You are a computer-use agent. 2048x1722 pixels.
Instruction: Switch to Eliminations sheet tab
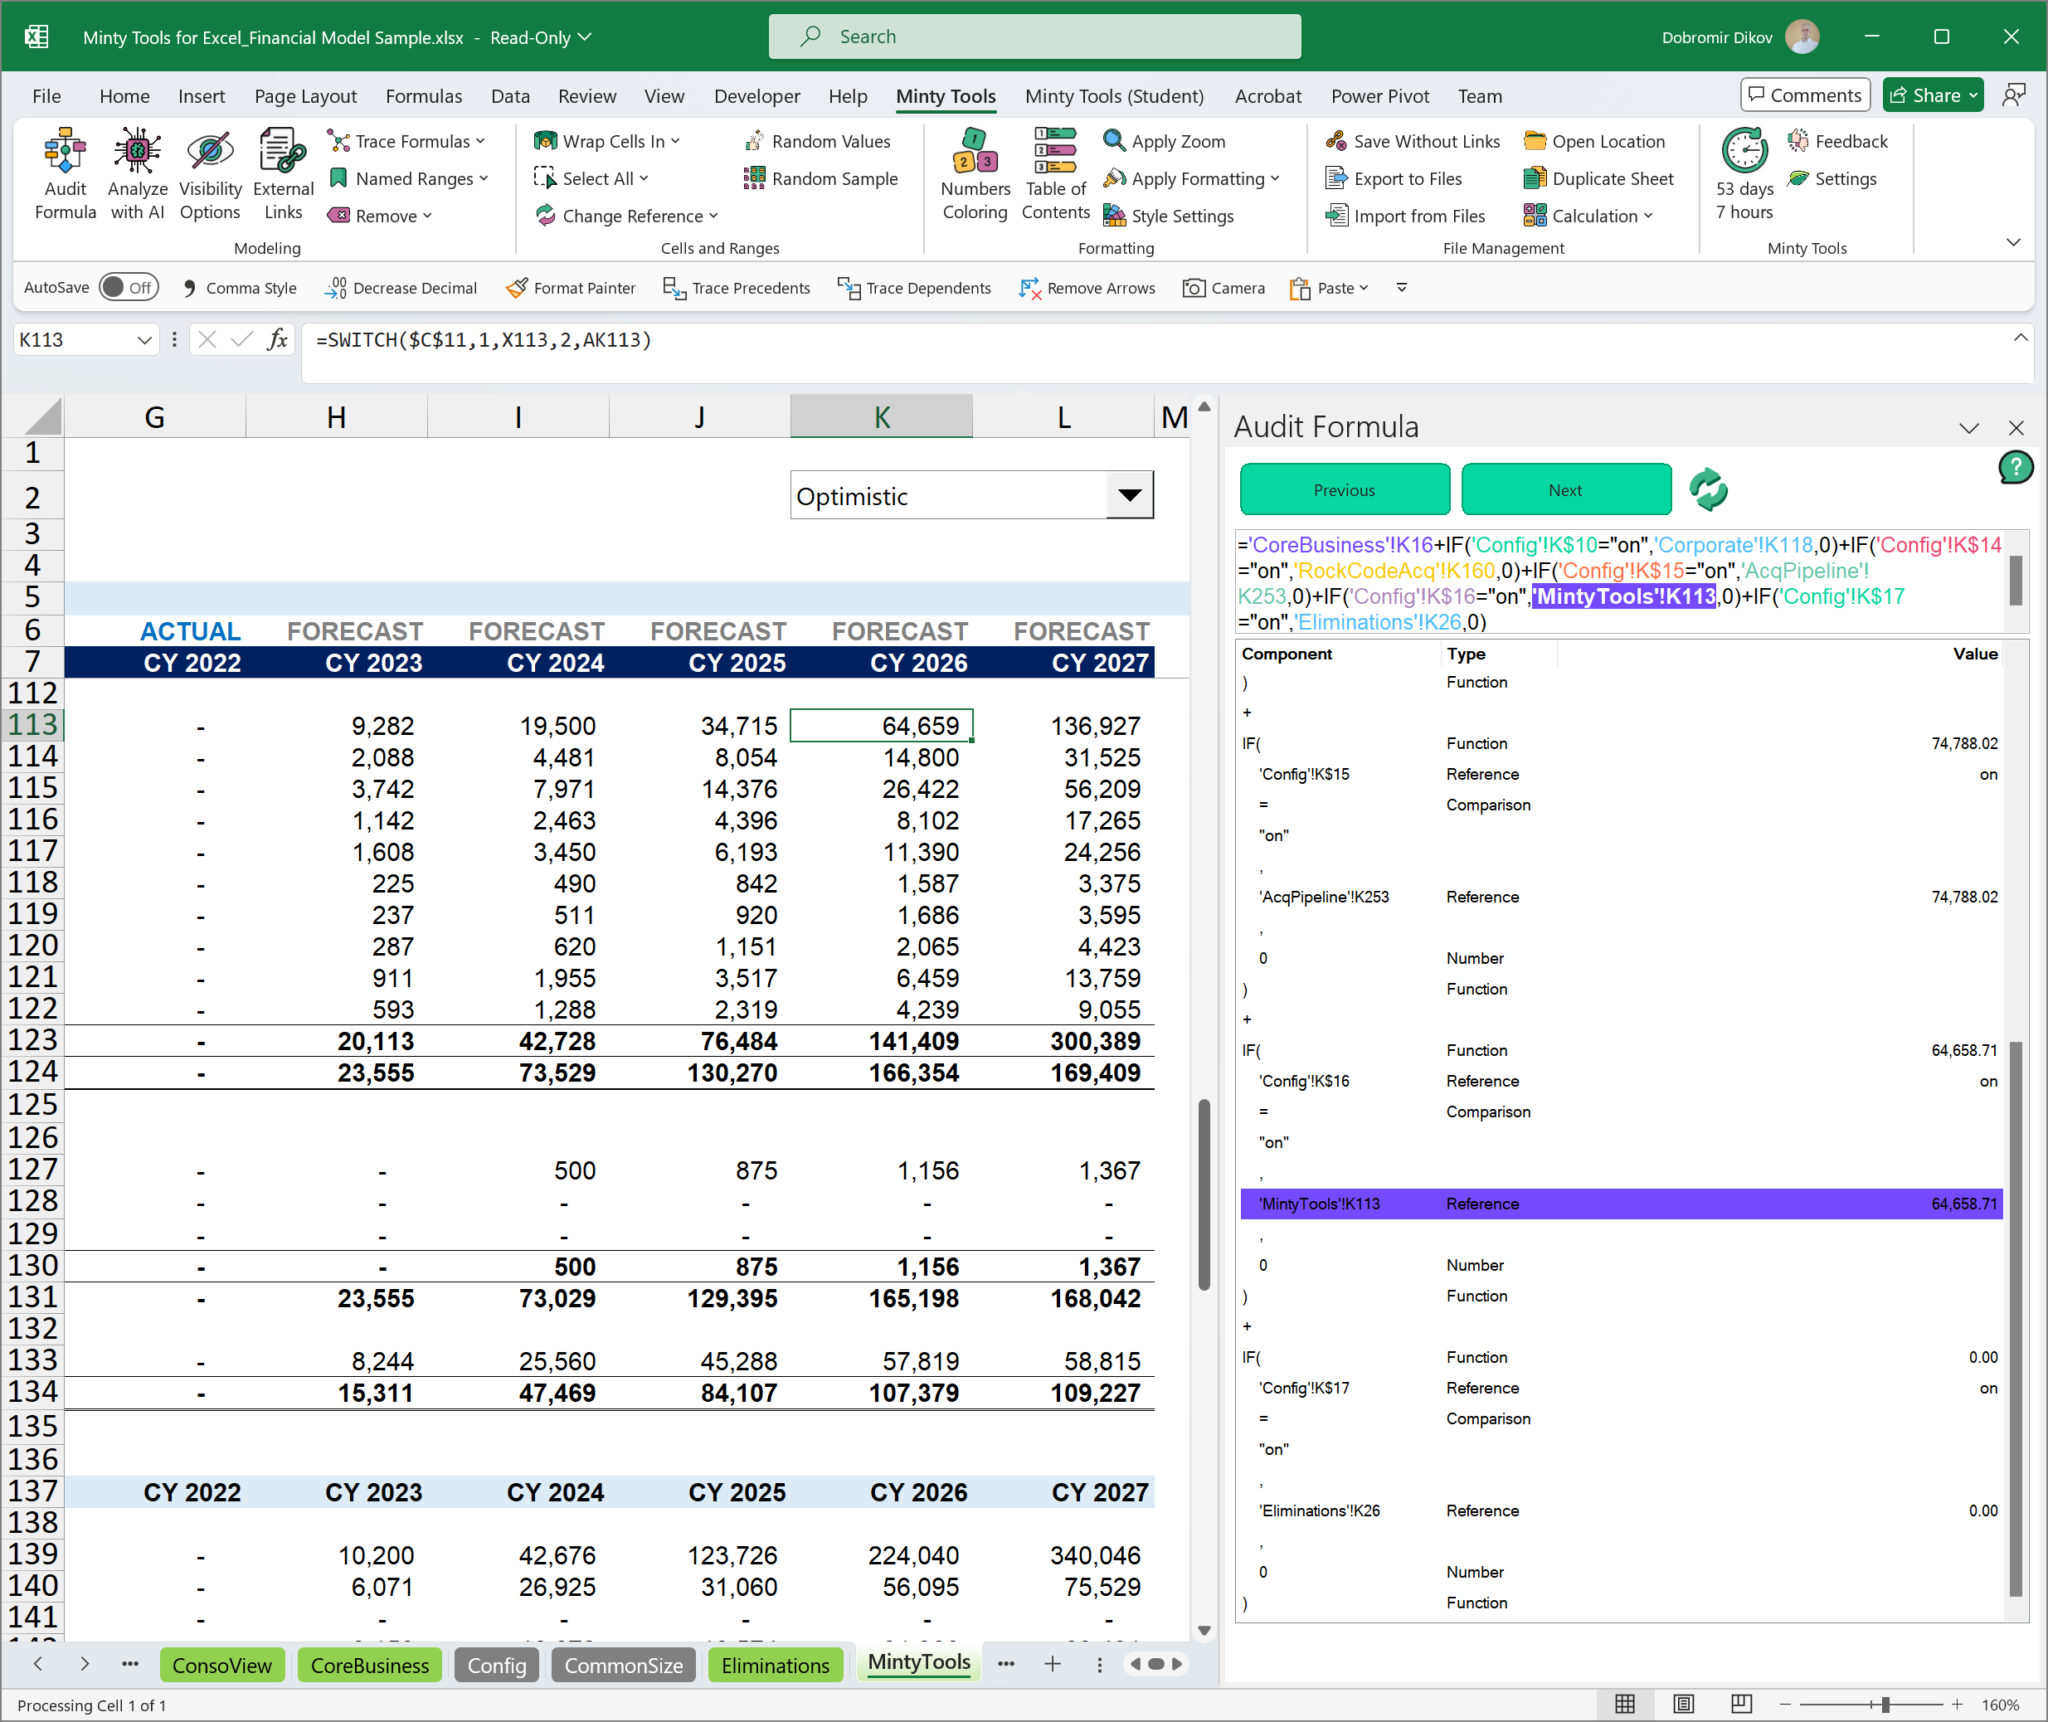[775, 1665]
